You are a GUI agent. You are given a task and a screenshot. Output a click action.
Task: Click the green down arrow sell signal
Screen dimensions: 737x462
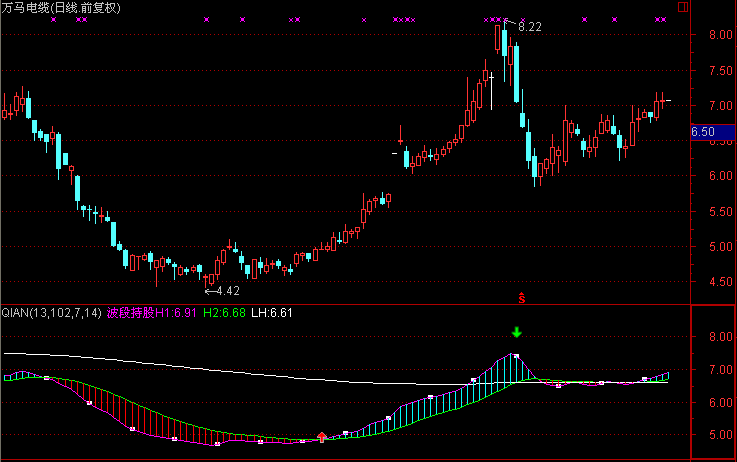516,332
